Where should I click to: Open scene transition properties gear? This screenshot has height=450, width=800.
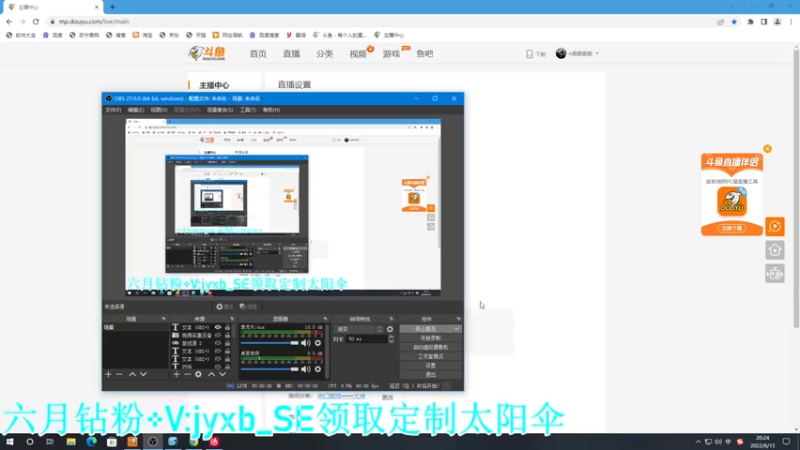pyautogui.click(x=390, y=329)
